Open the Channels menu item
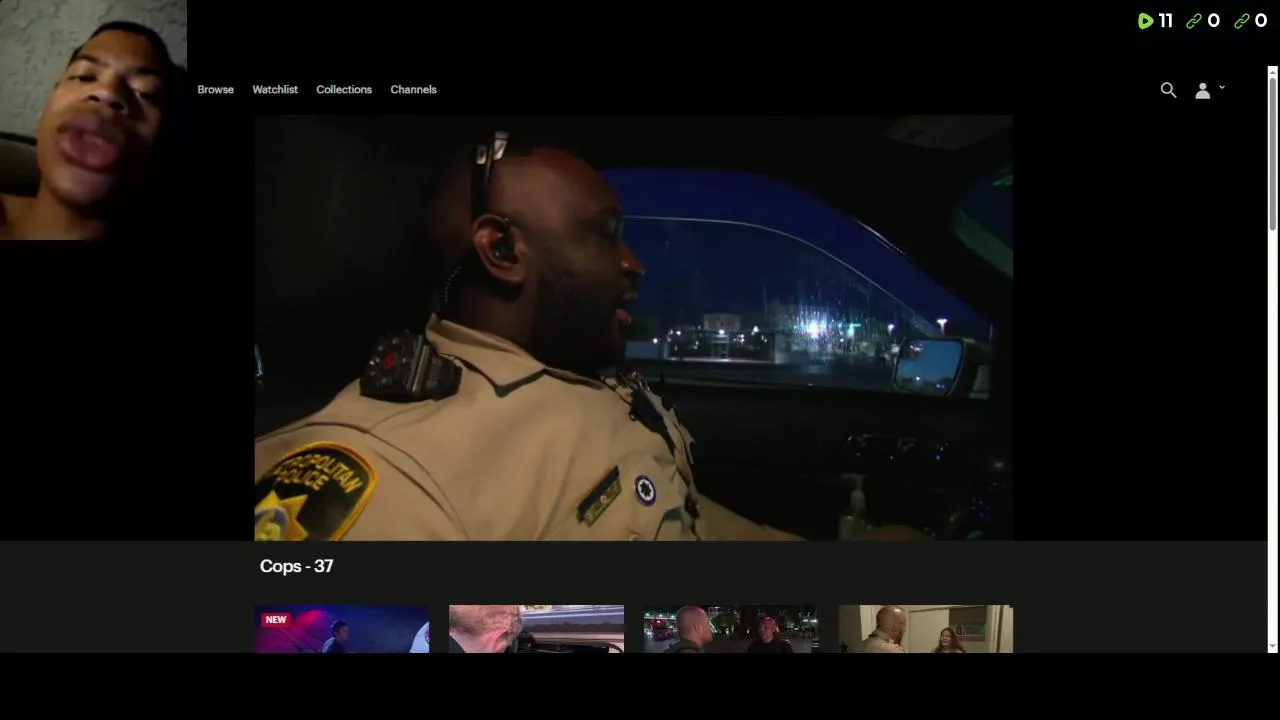This screenshot has width=1280, height=720. coord(413,90)
